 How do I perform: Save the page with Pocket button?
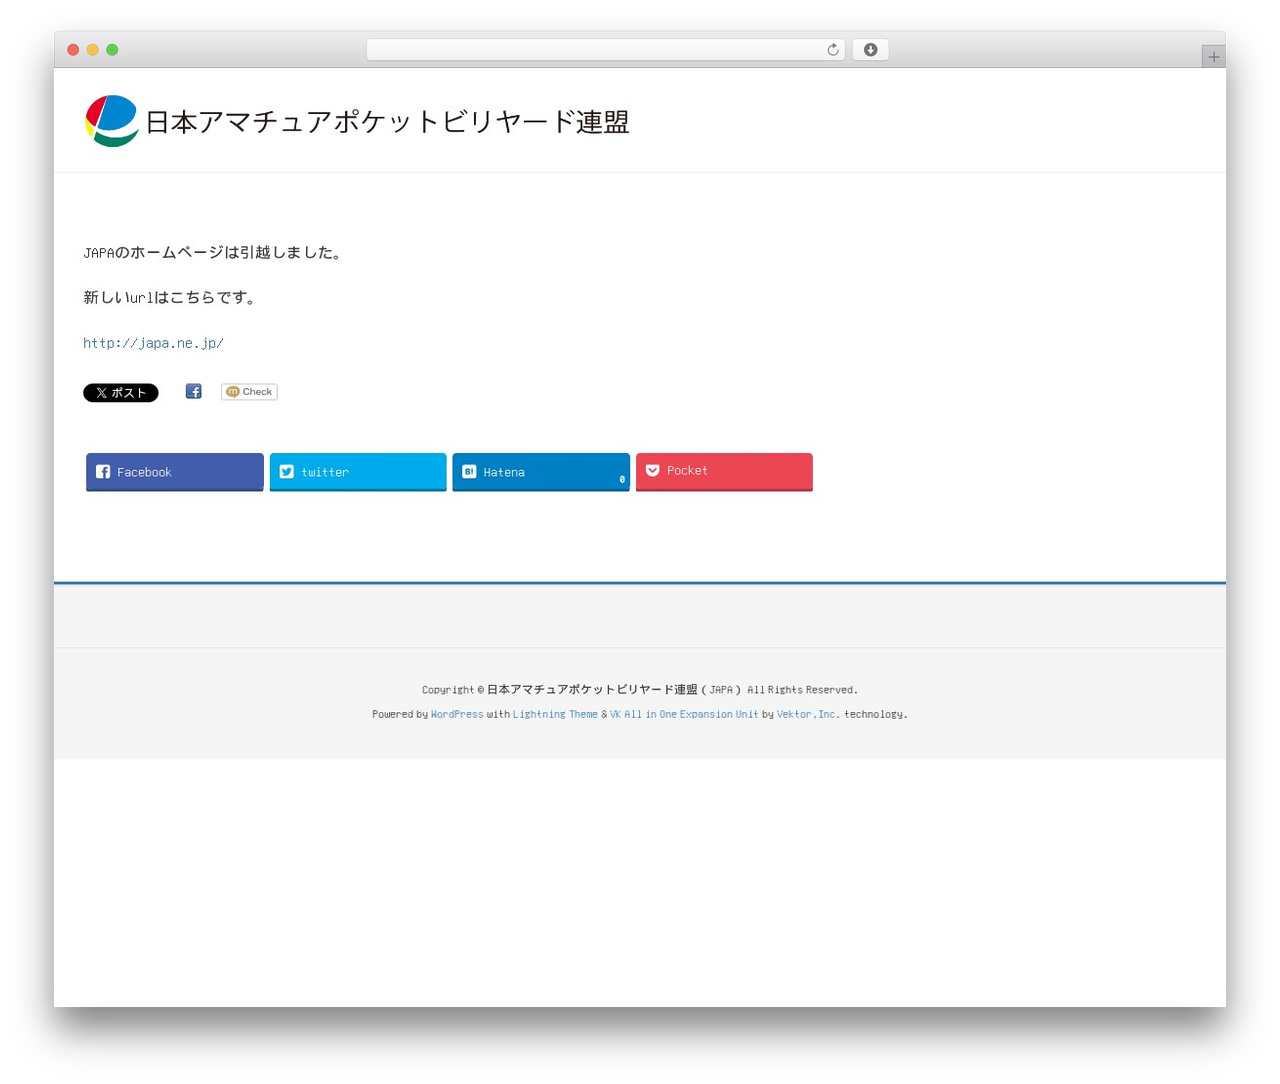(x=724, y=472)
